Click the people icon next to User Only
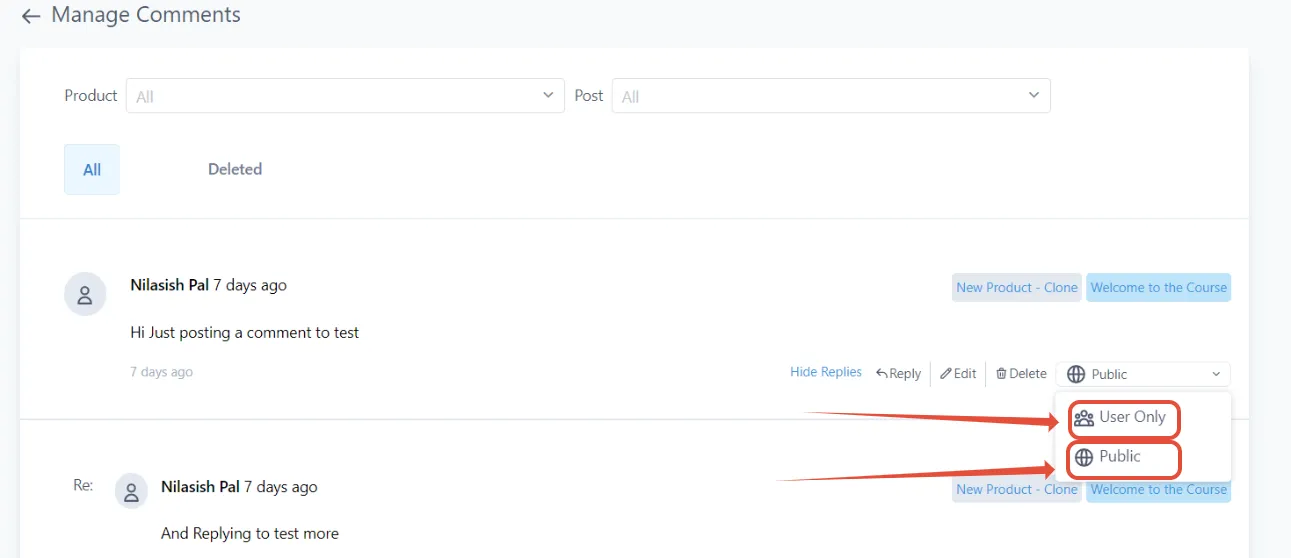 click(1084, 418)
